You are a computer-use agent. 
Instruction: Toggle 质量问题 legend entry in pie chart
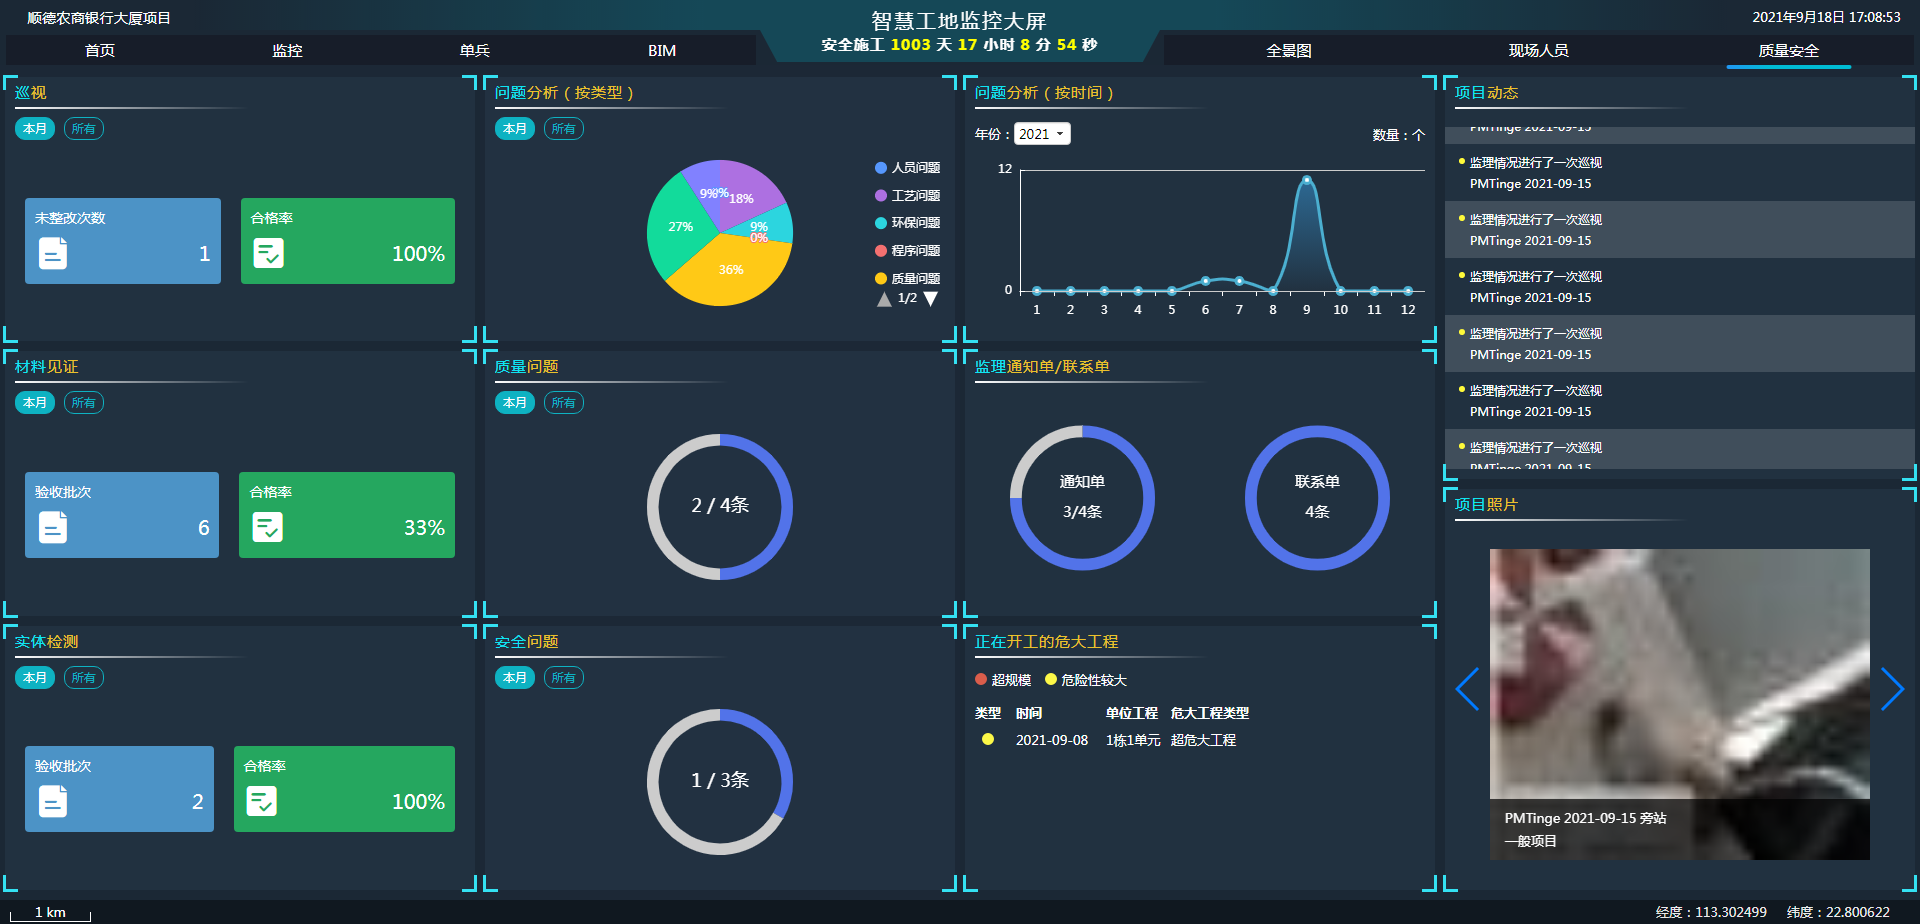[x=907, y=279]
